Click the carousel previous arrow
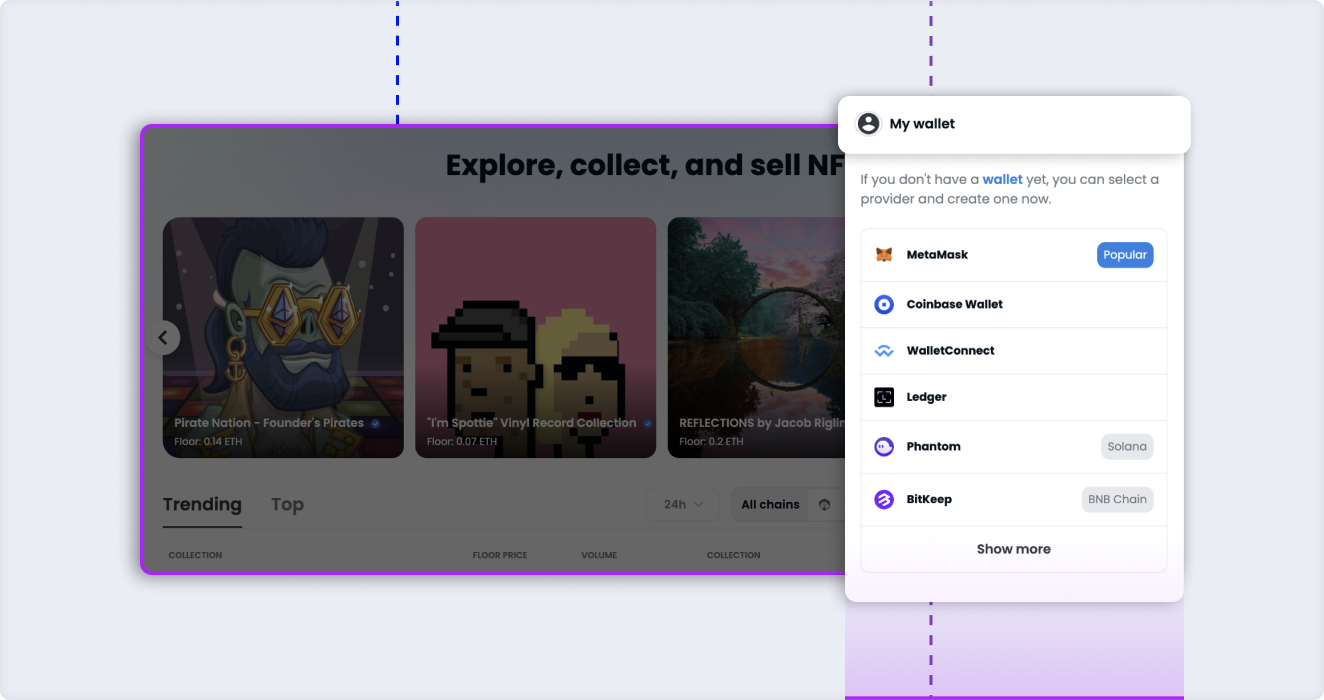The image size is (1324, 700). tap(163, 338)
